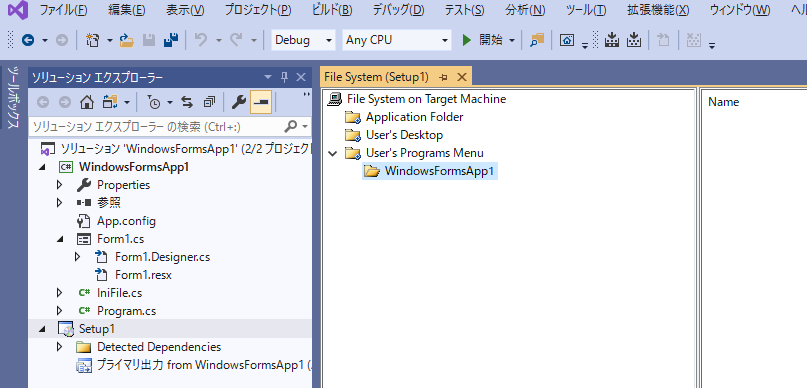Image resolution: width=807 pixels, height=388 pixels.
Task: Click Solution Explorer sync with active document icon
Action: pyautogui.click(x=187, y=102)
